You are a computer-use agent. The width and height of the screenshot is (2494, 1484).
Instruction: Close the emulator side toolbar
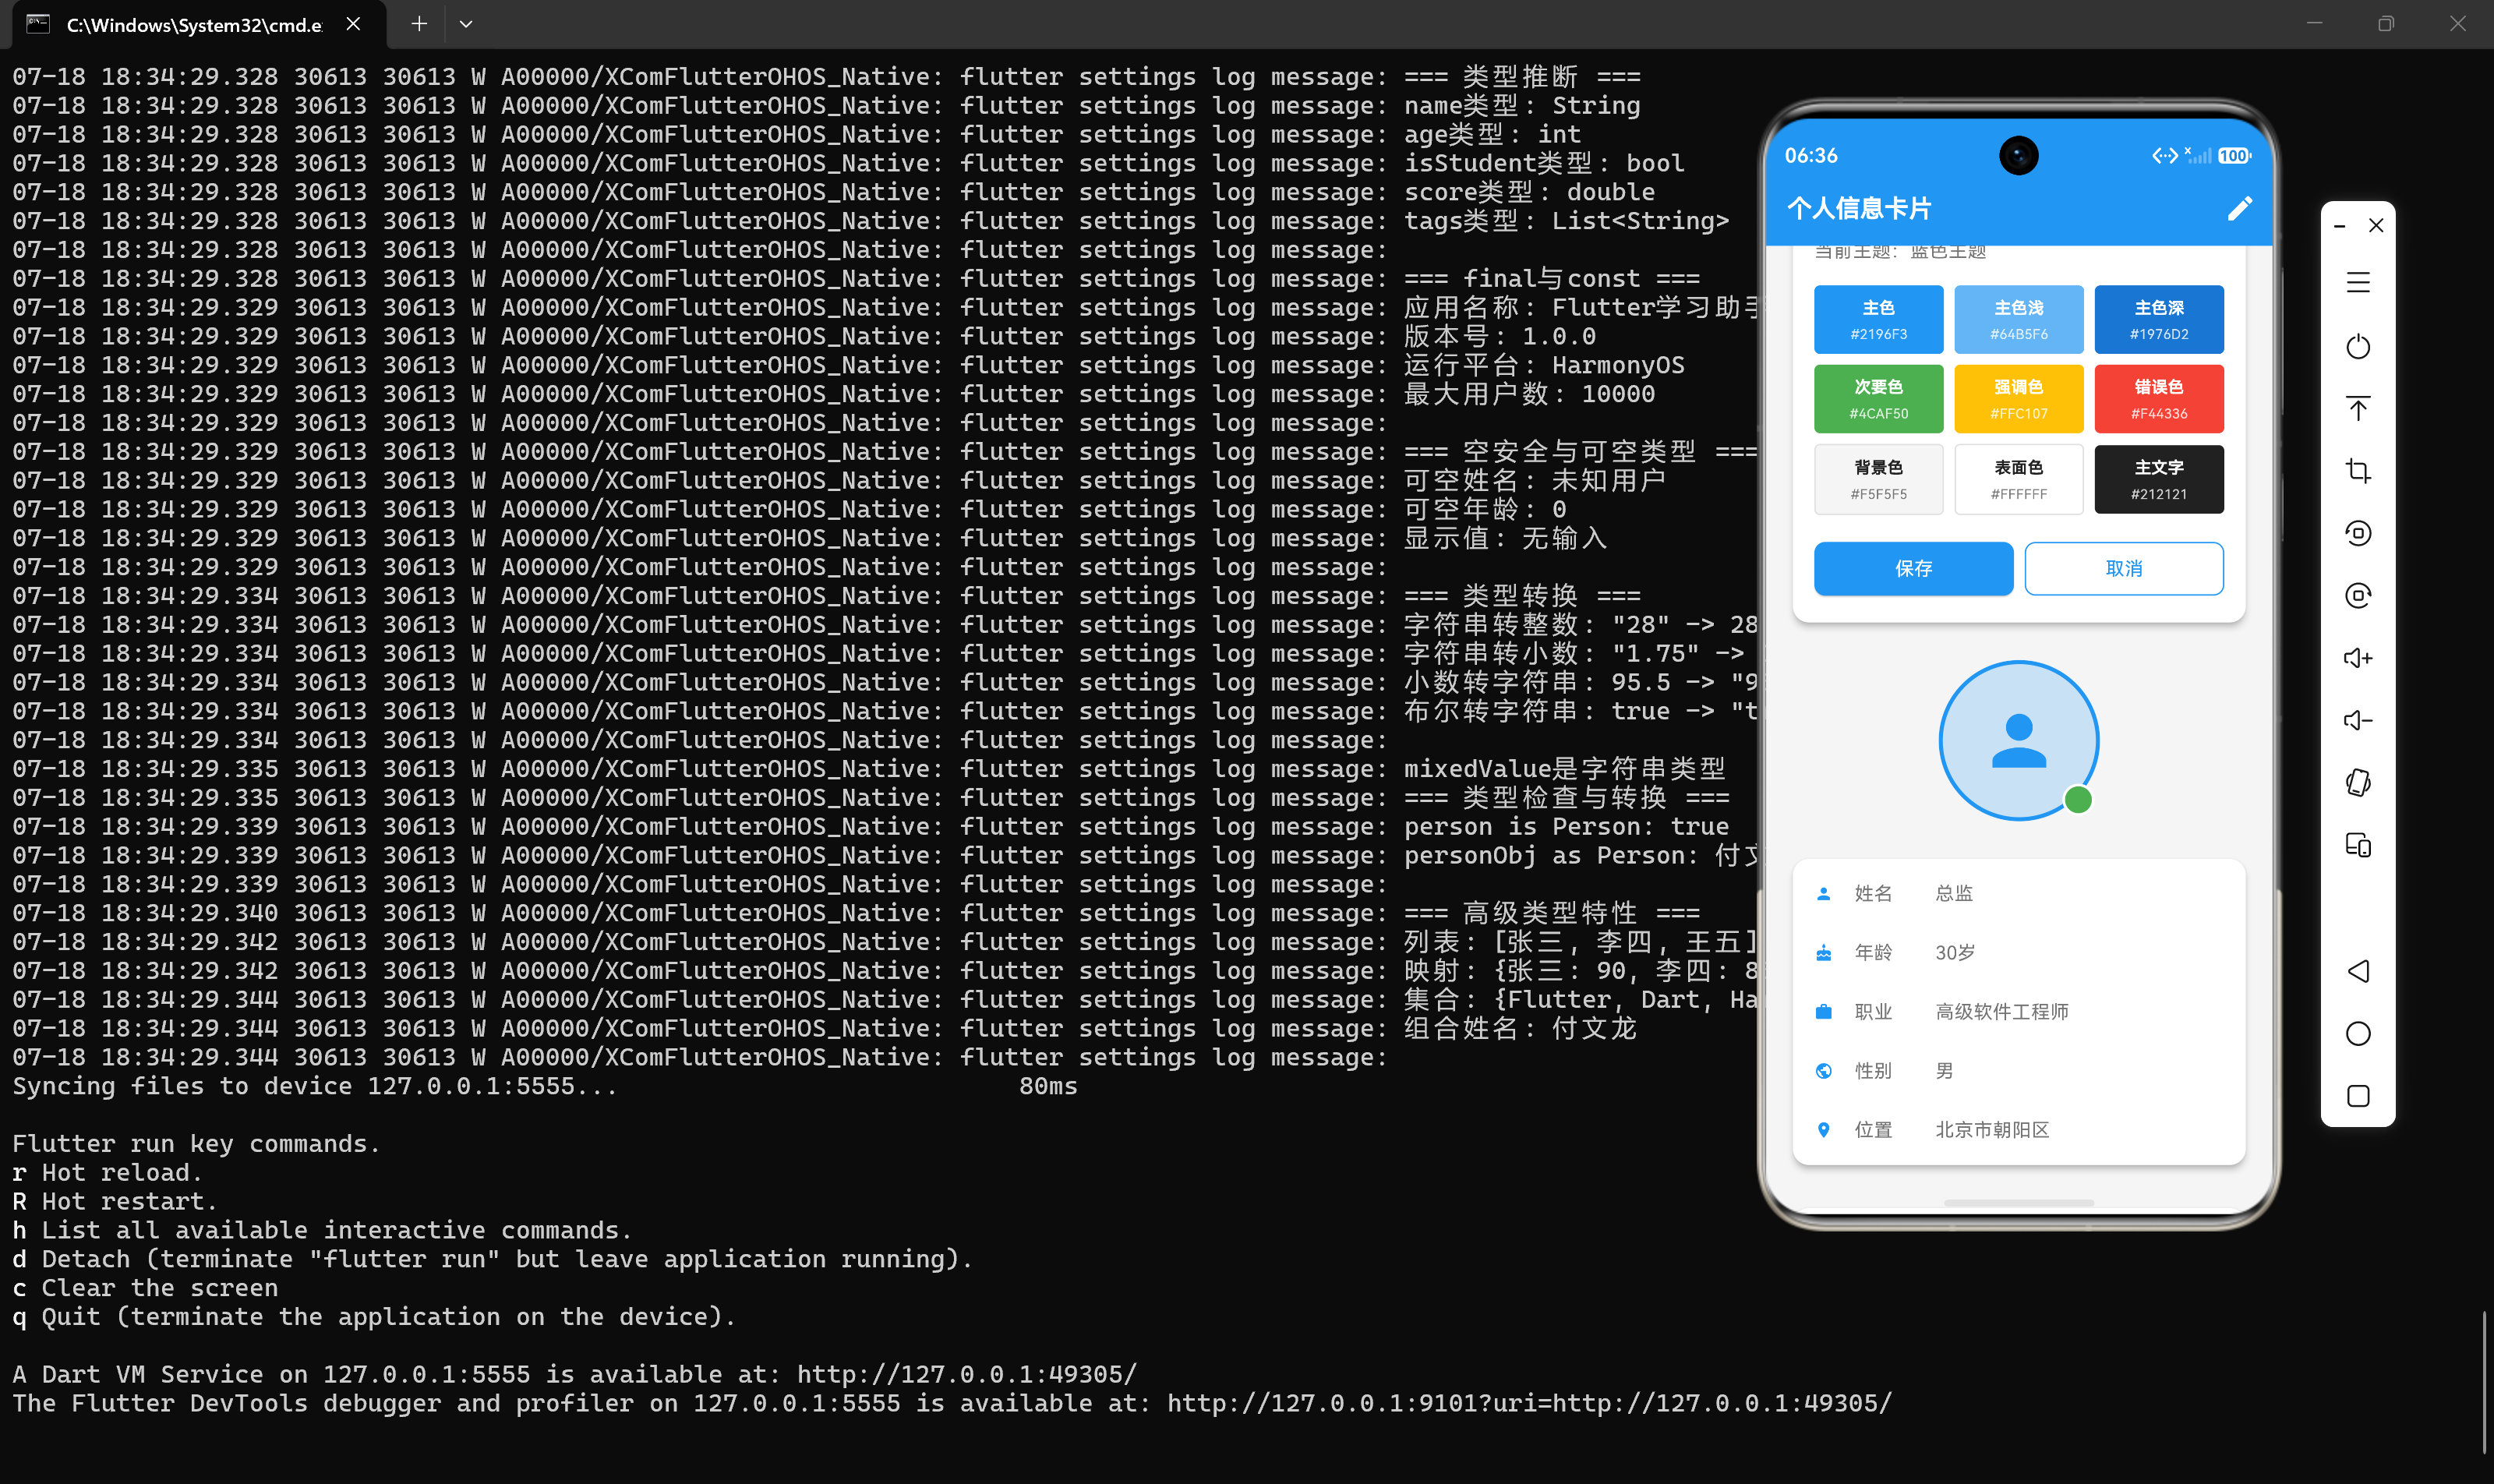(2376, 226)
